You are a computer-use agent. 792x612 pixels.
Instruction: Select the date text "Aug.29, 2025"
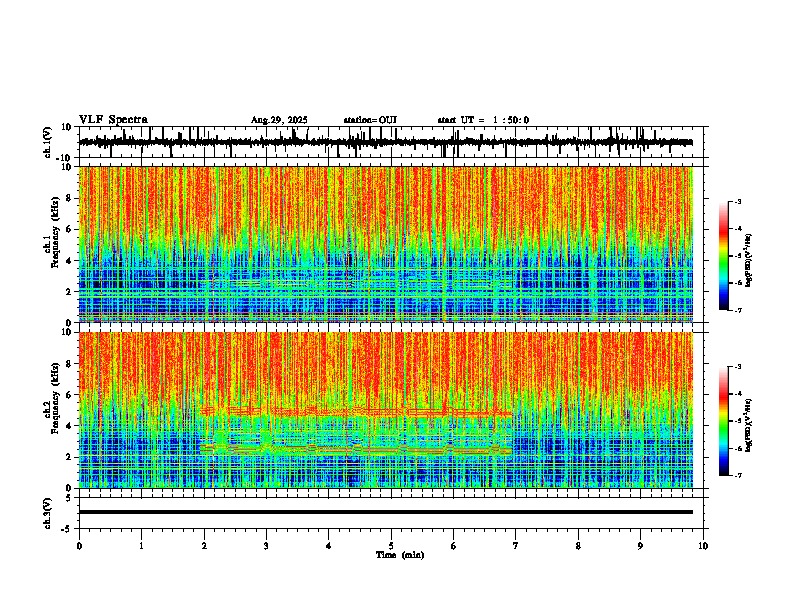(279, 120)
